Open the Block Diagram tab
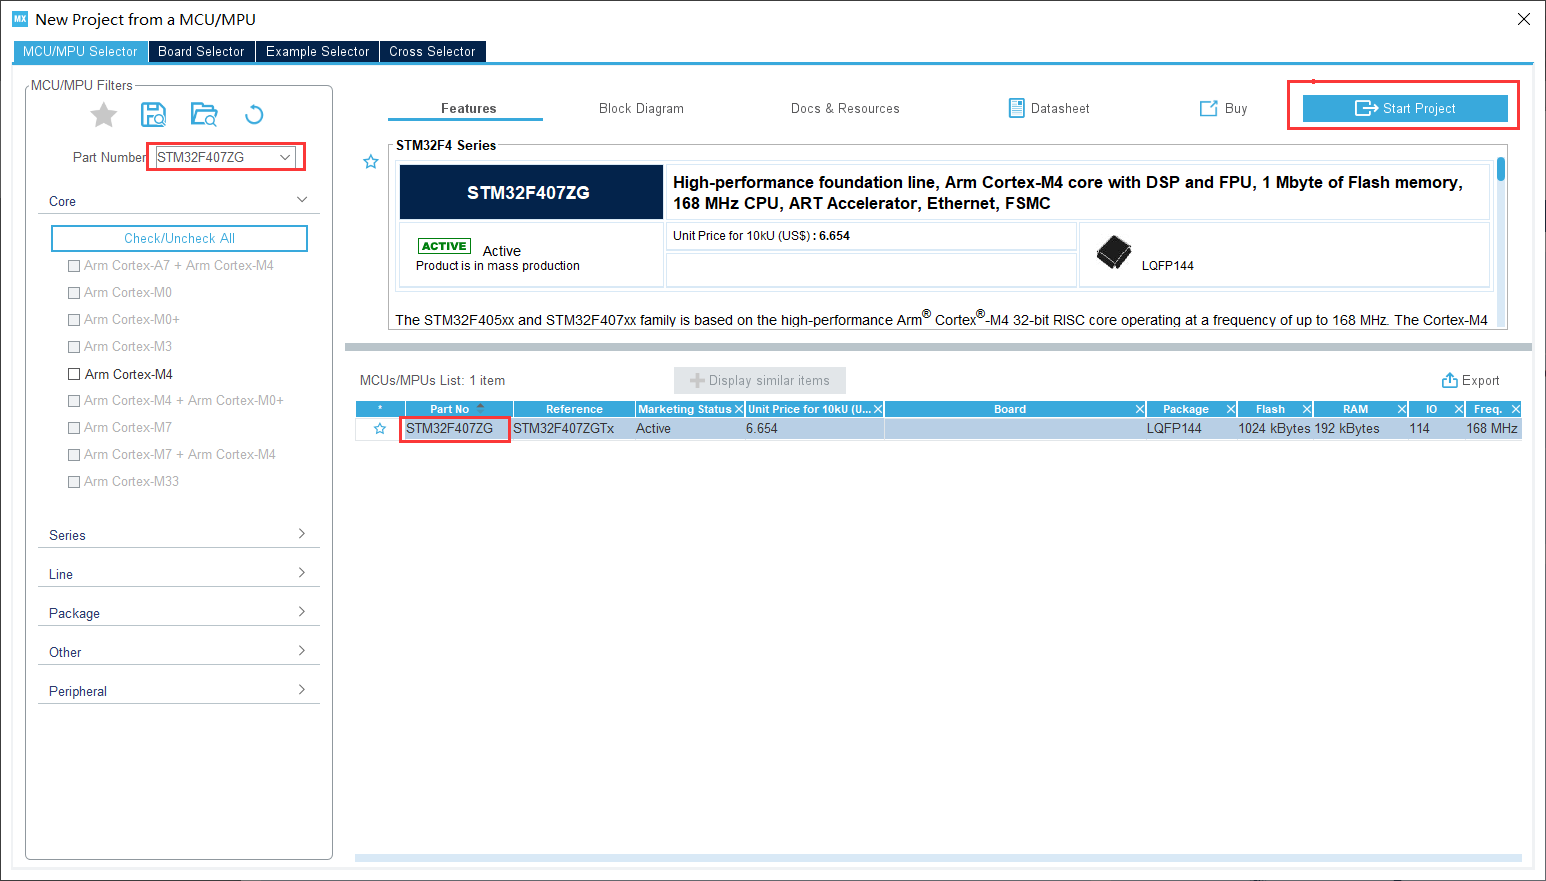 (641, 108)
